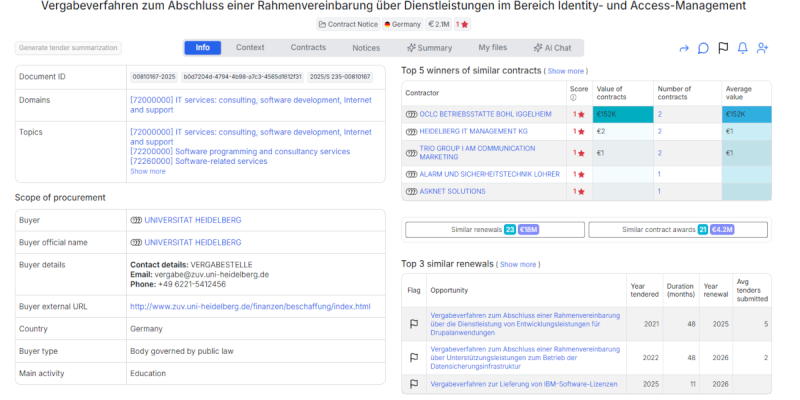Click the Contract Notice badge
800x400 pixels.
[348, 24]
